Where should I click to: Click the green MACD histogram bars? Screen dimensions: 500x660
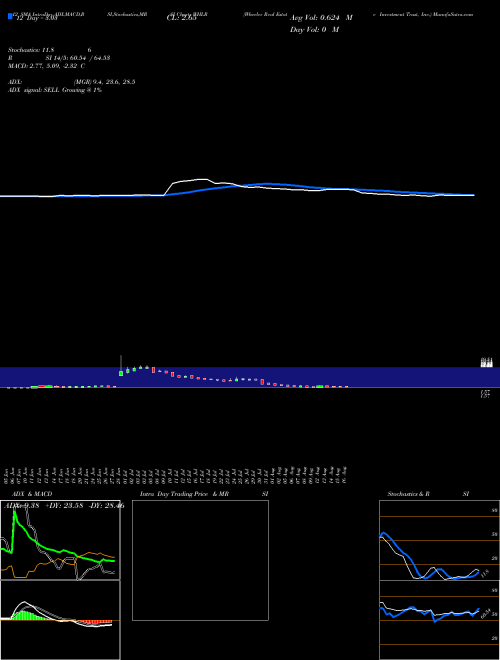[28, 615]
